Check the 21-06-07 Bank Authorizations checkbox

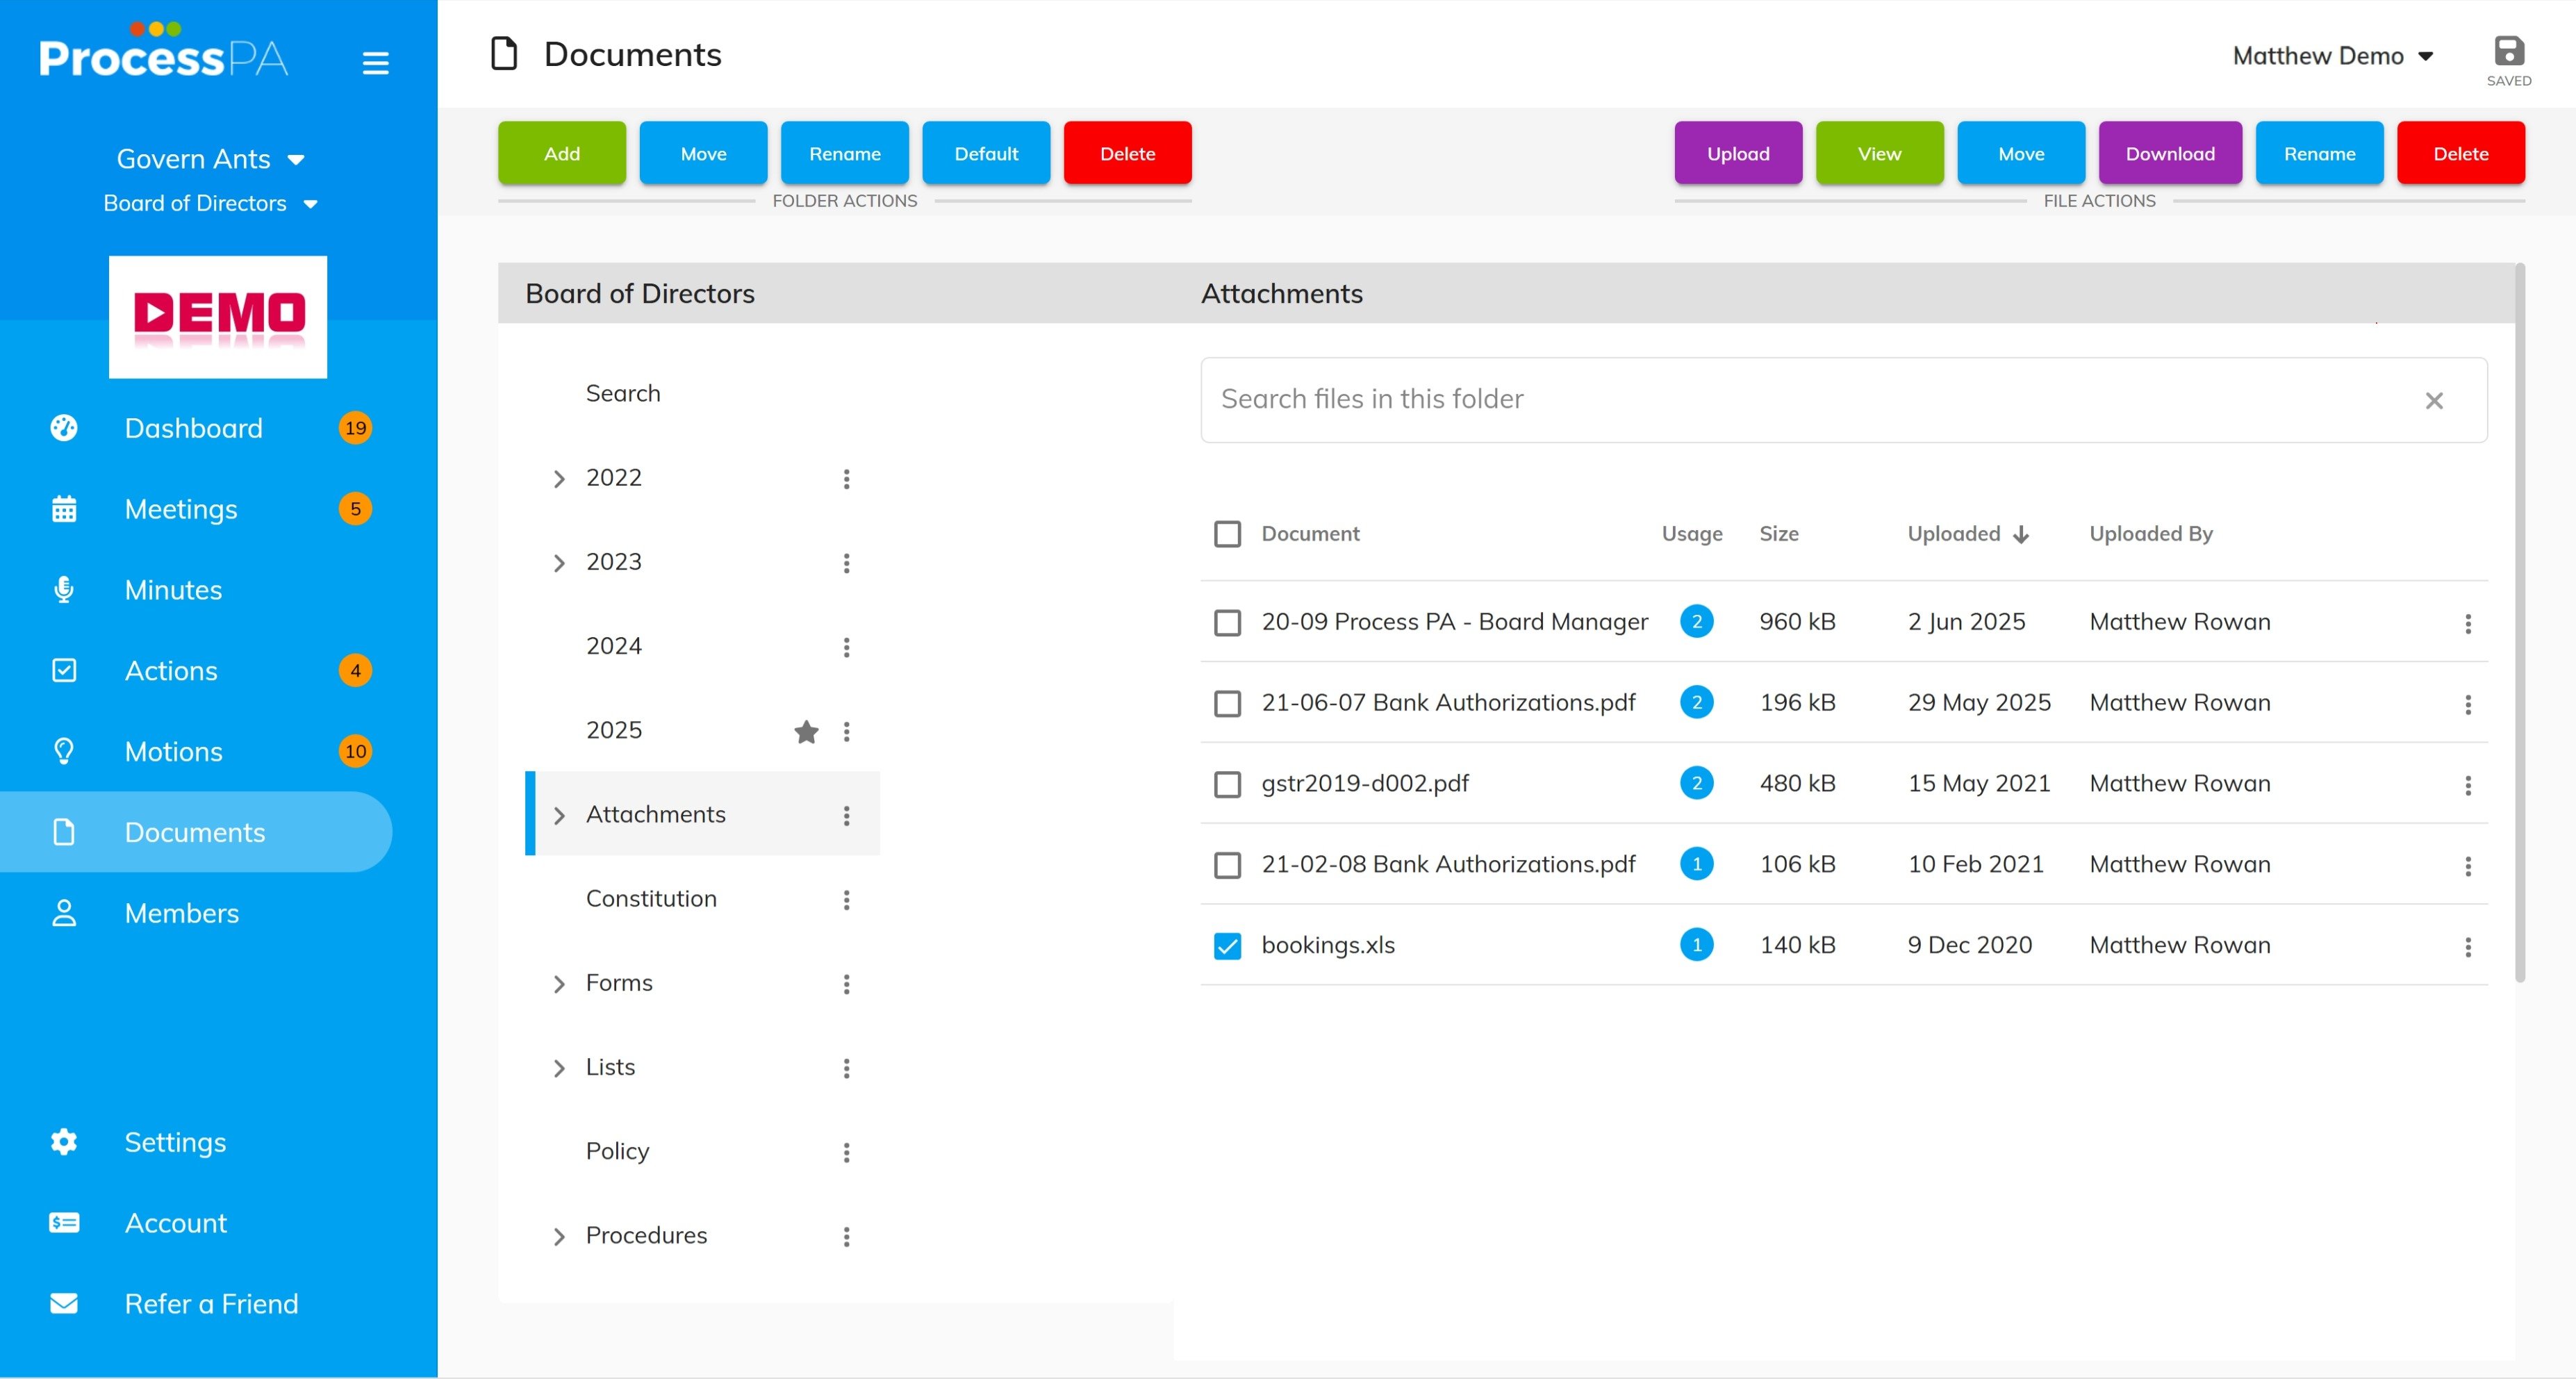tap(1227, 704)
